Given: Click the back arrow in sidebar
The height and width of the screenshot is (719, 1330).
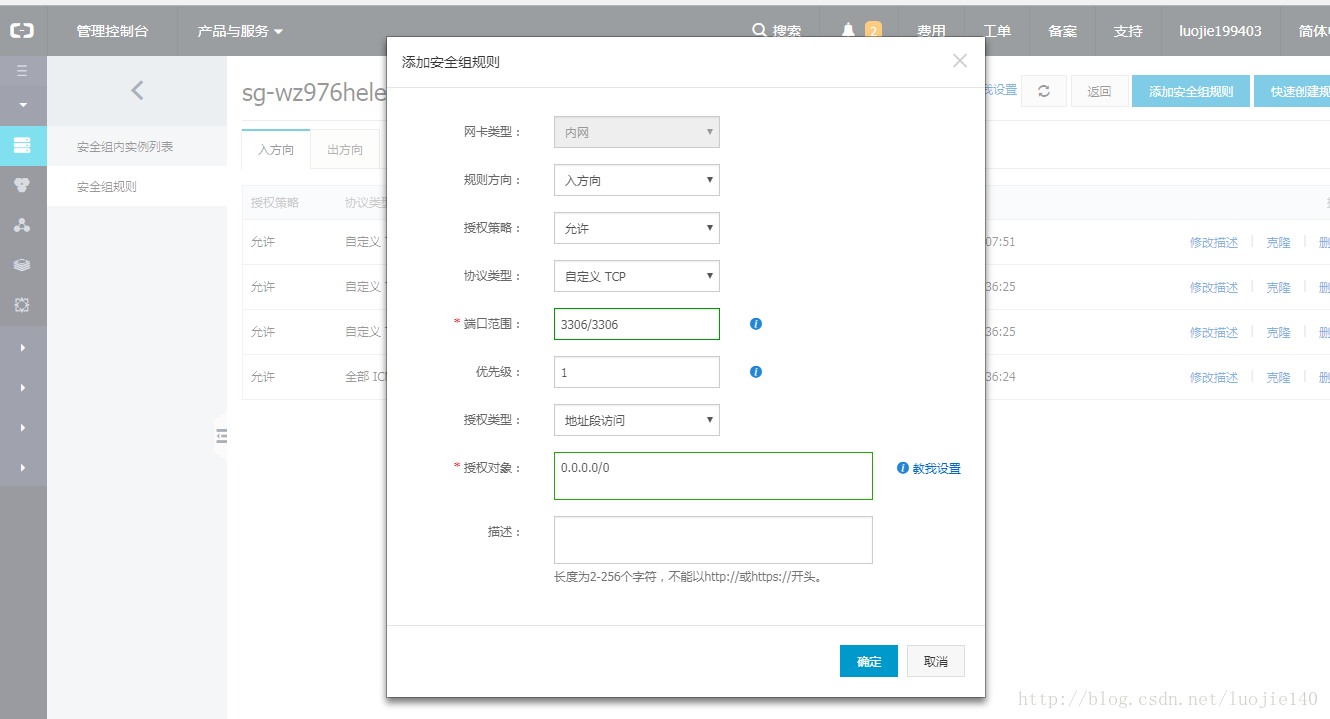Looking at the screenshot, I should pos(137,91).
